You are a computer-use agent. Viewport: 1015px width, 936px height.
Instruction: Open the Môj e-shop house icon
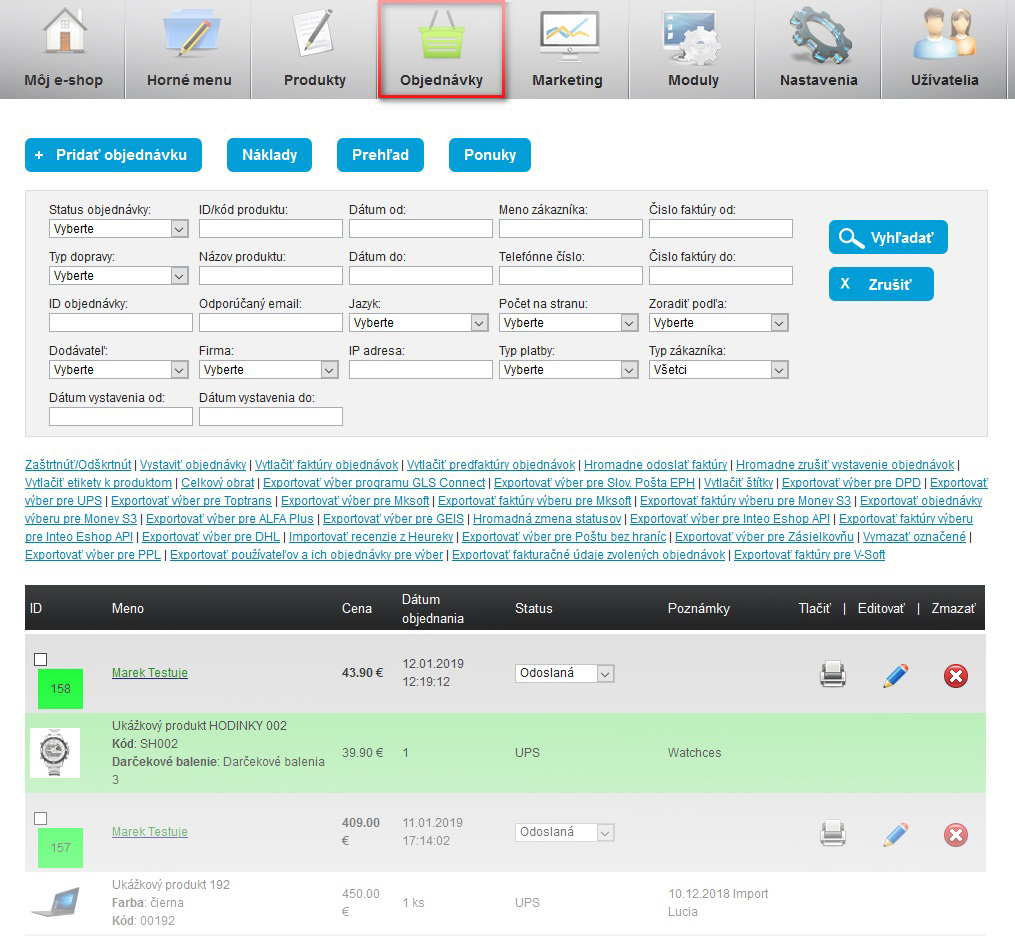[63, 34]
